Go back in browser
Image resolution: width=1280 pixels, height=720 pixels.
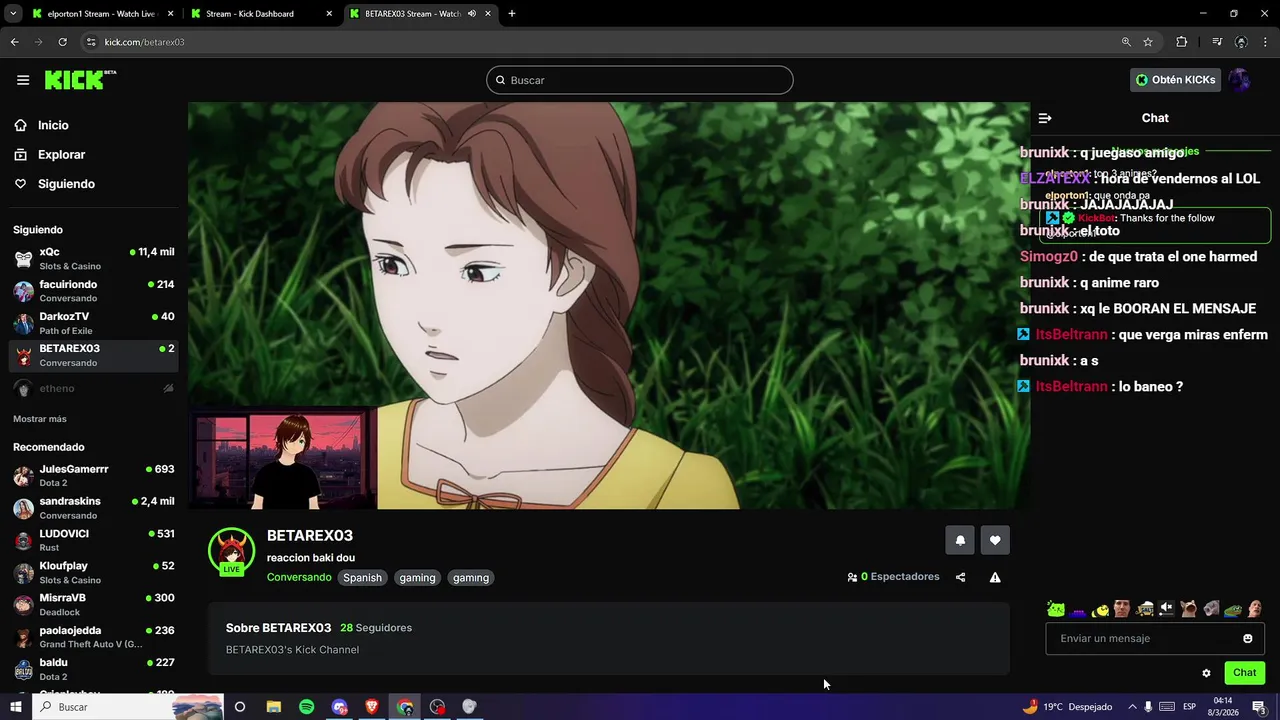14,42
